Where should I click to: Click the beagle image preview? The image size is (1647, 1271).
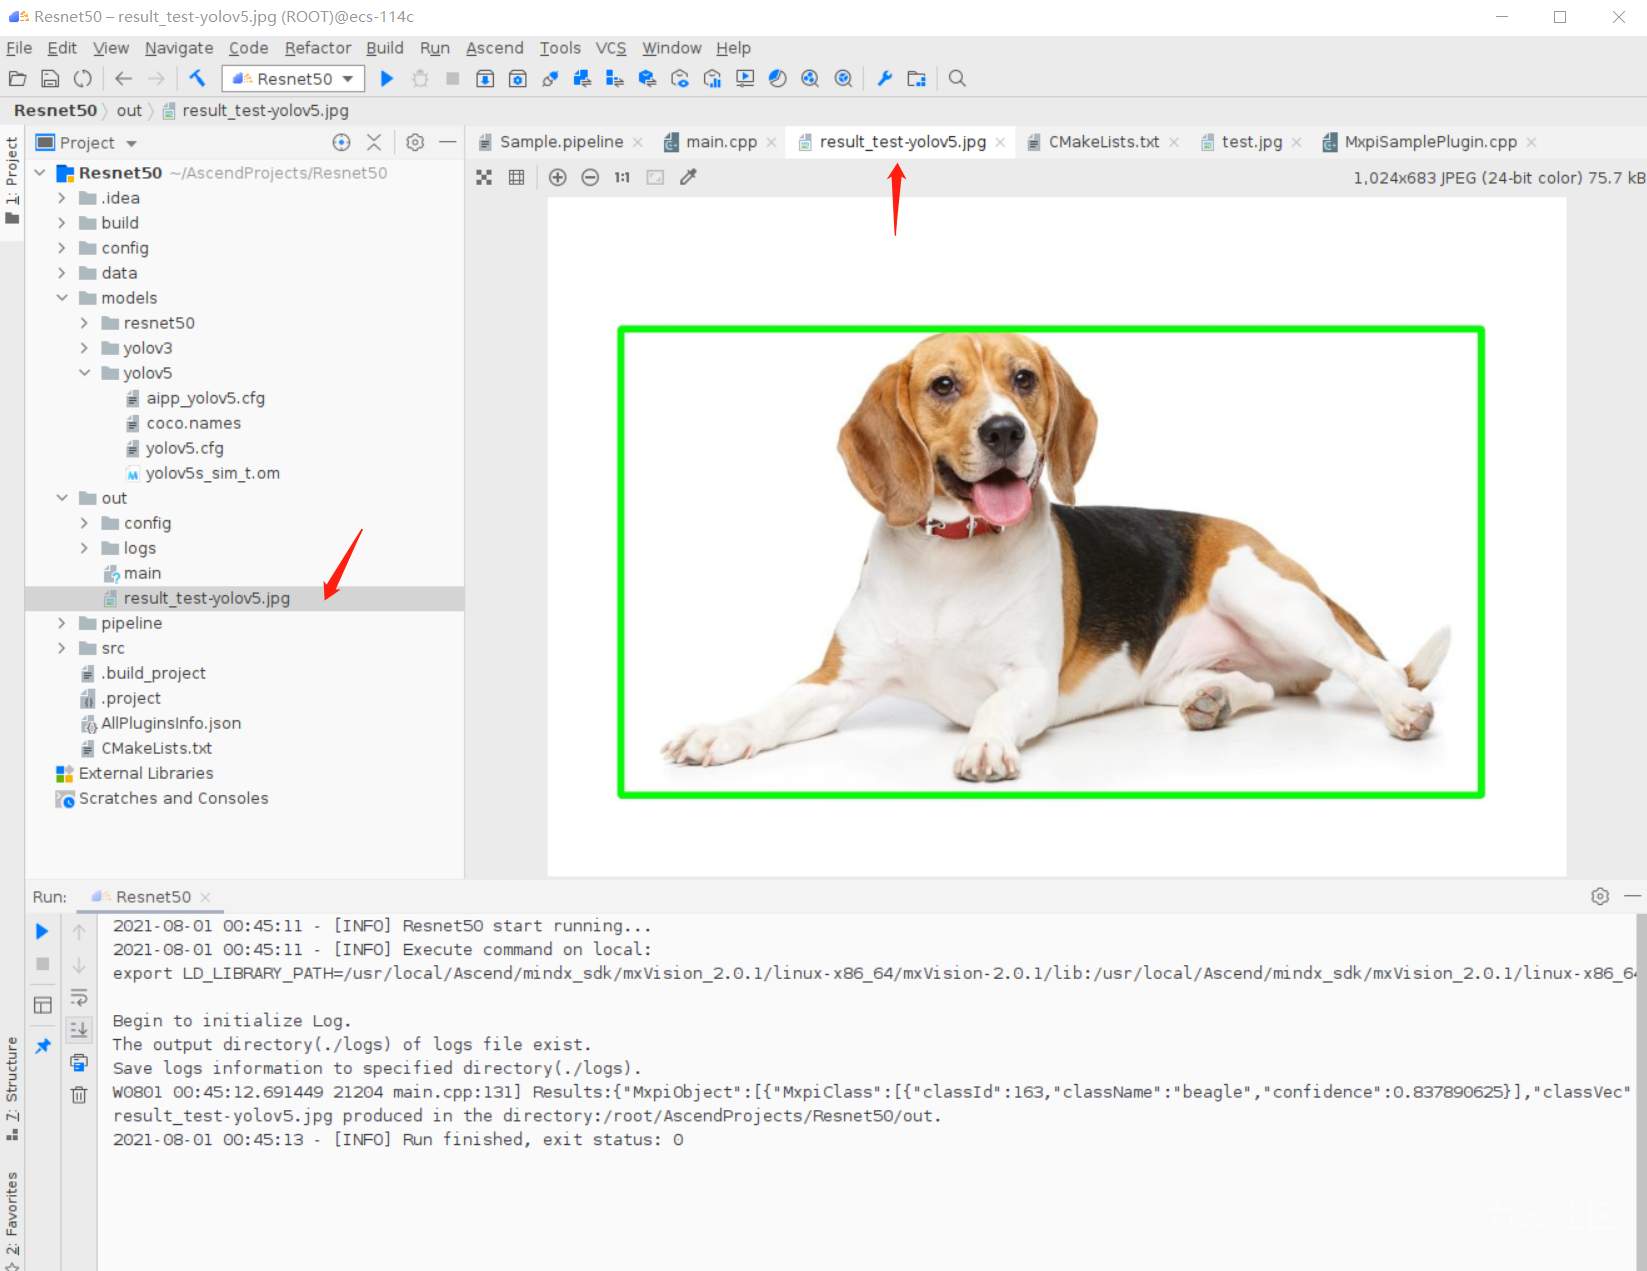1057,537
